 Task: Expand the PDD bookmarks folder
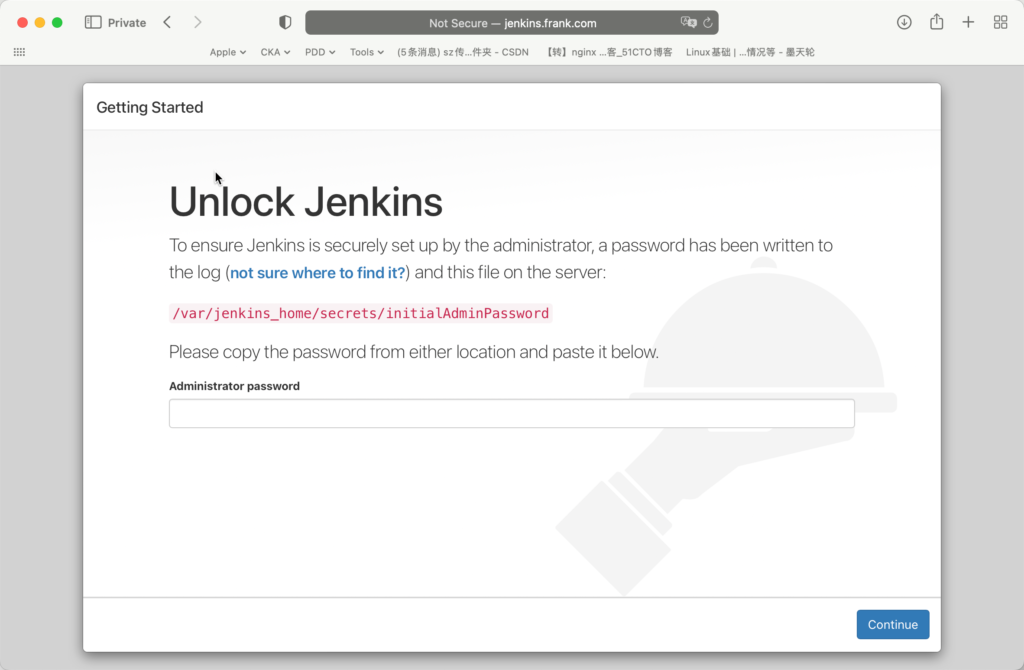tap(320, 52)
